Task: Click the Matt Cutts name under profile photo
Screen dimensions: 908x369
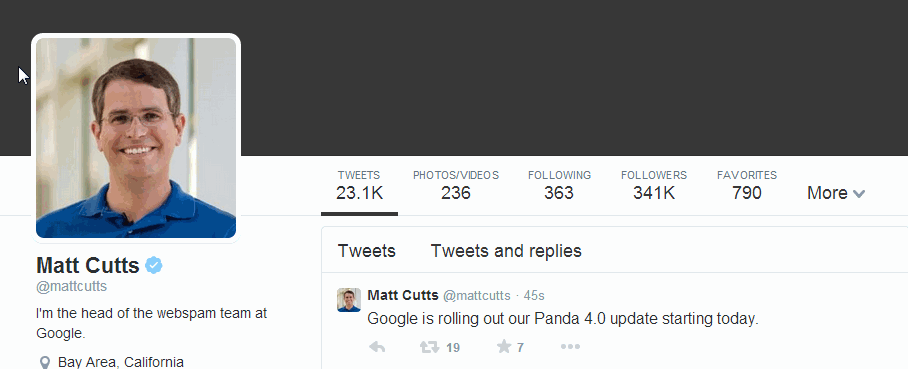Action: (x=88, y=265)
